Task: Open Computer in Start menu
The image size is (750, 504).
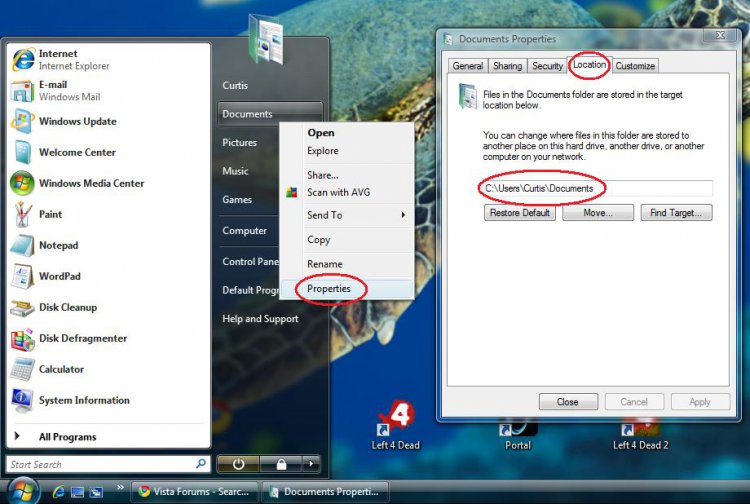Action: point(244,230)
